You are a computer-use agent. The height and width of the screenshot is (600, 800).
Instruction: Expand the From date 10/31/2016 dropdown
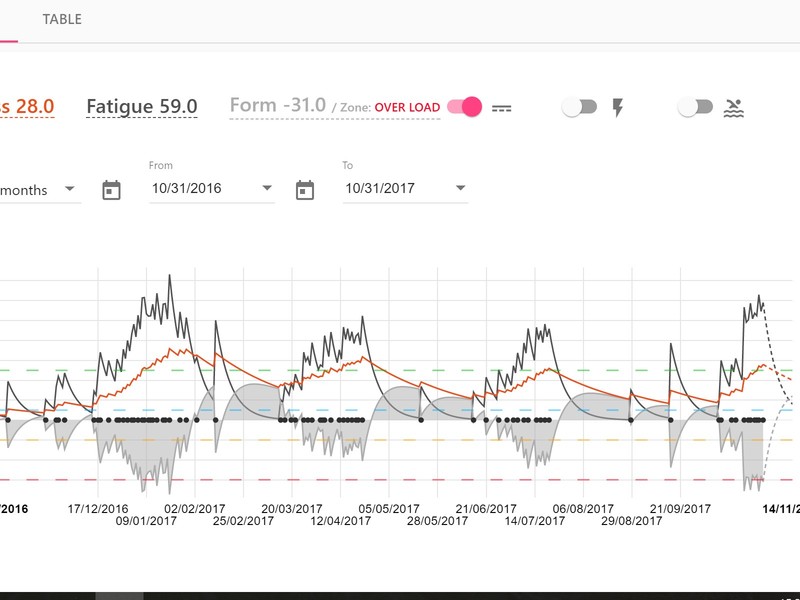(267, 188)
